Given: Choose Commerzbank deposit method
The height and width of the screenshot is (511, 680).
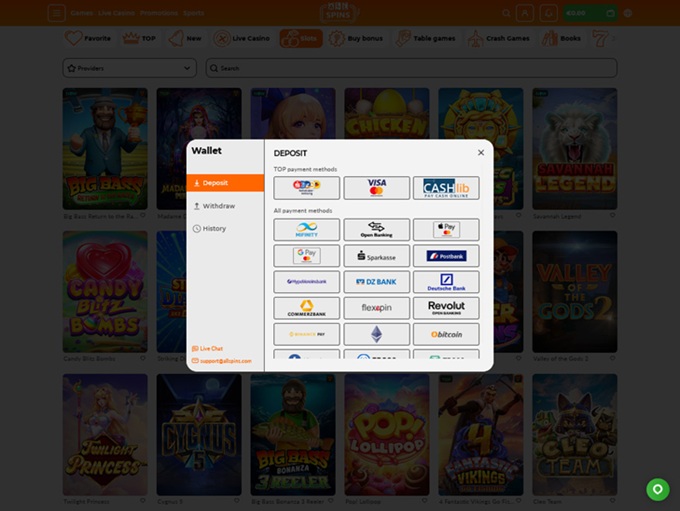Looking at the screenshot, I should coord(306,308).
